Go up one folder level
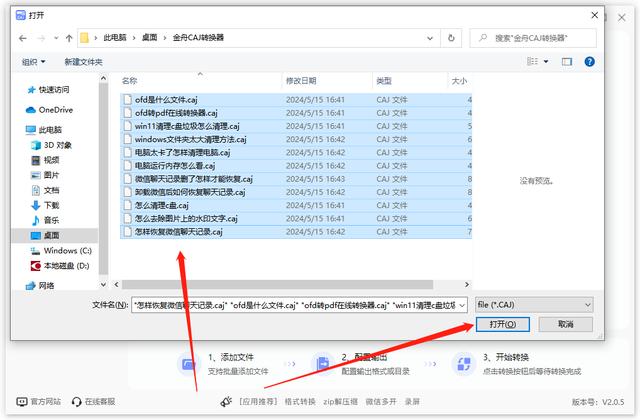Image resolution: width=640 pixels, height=420 pixels. tap(69, 38)
